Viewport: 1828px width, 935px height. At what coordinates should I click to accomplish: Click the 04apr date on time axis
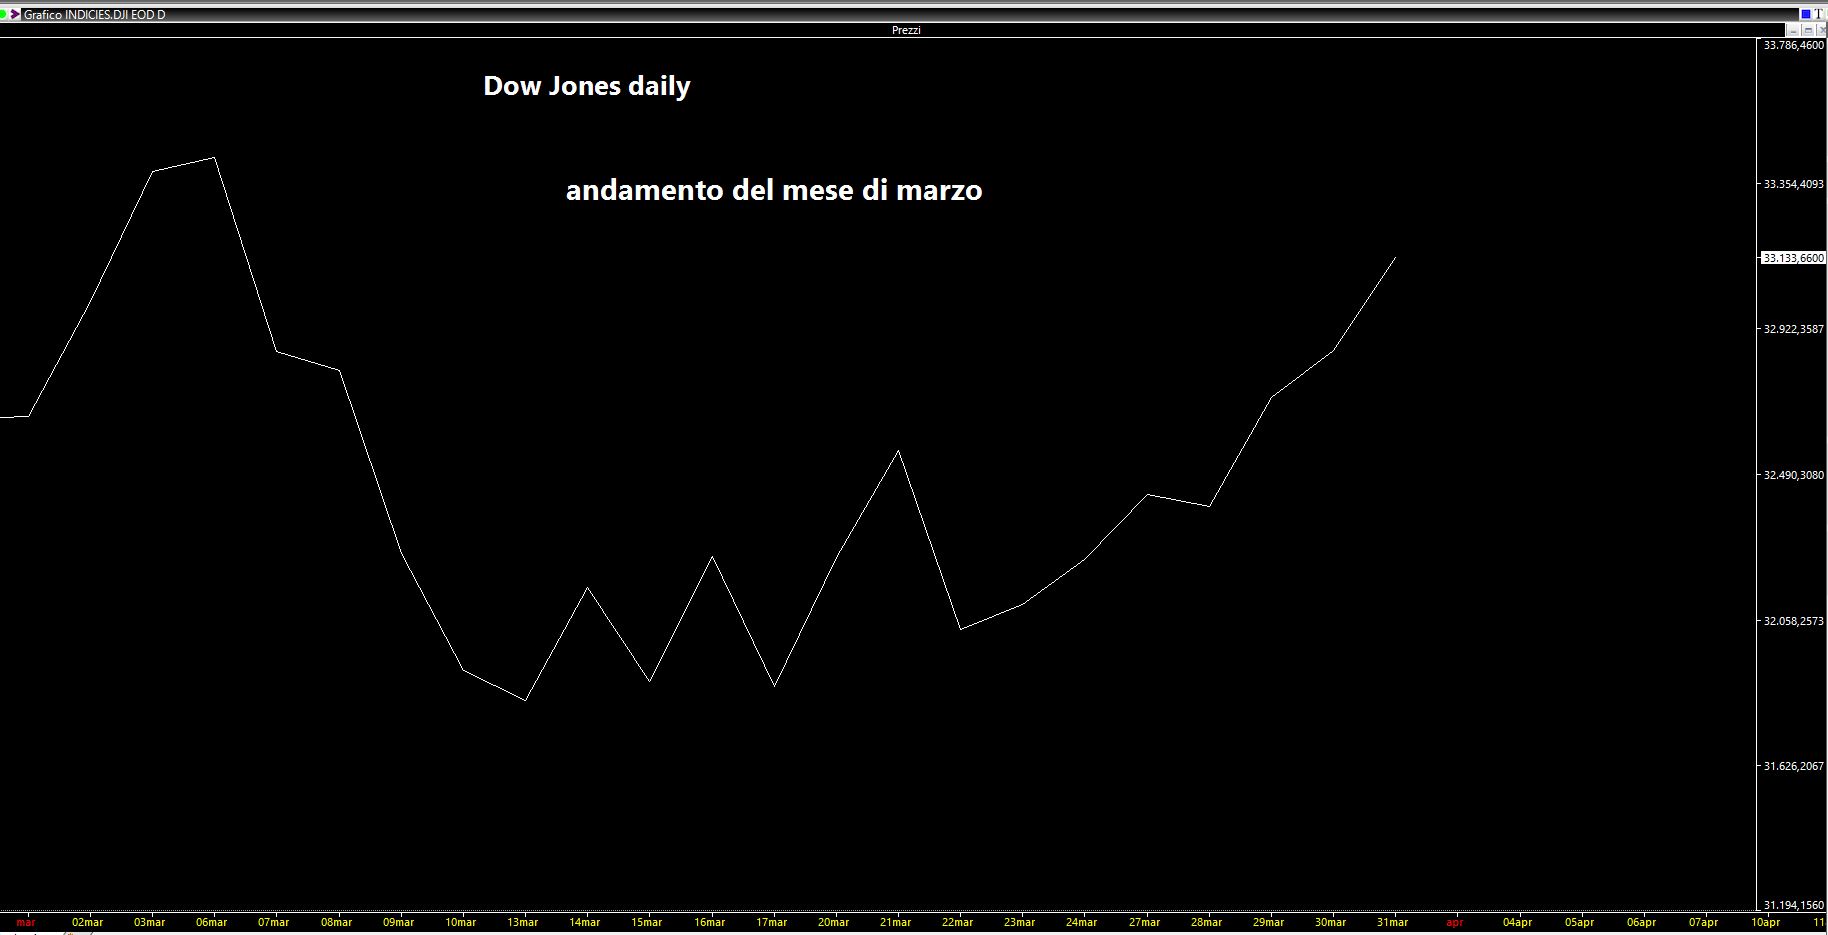pos(1518,923)
